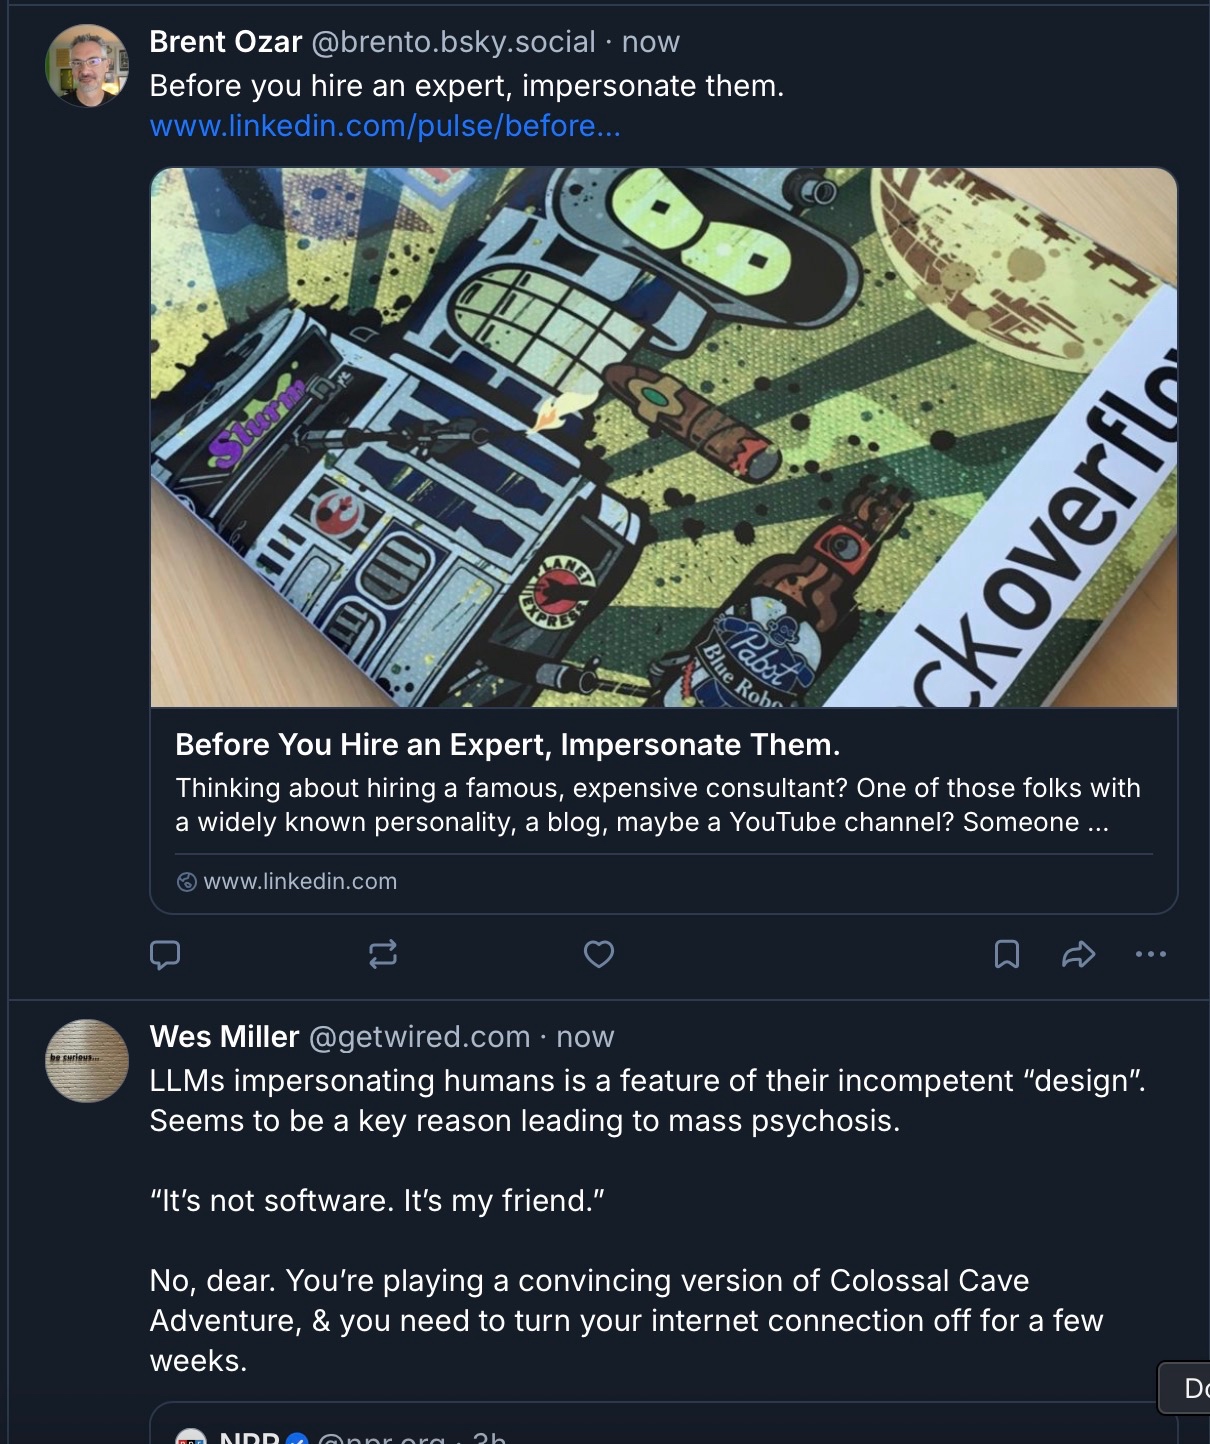
Task: Open Wes Miller's avatar
Action: 87,1061
